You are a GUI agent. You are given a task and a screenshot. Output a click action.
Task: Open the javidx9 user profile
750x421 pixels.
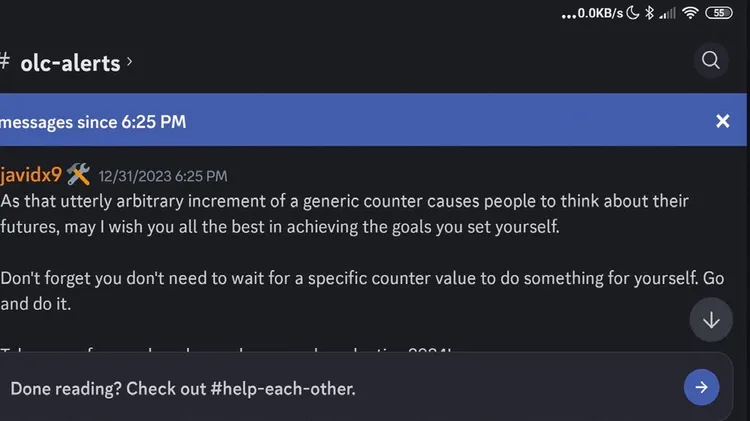point(31,175)
